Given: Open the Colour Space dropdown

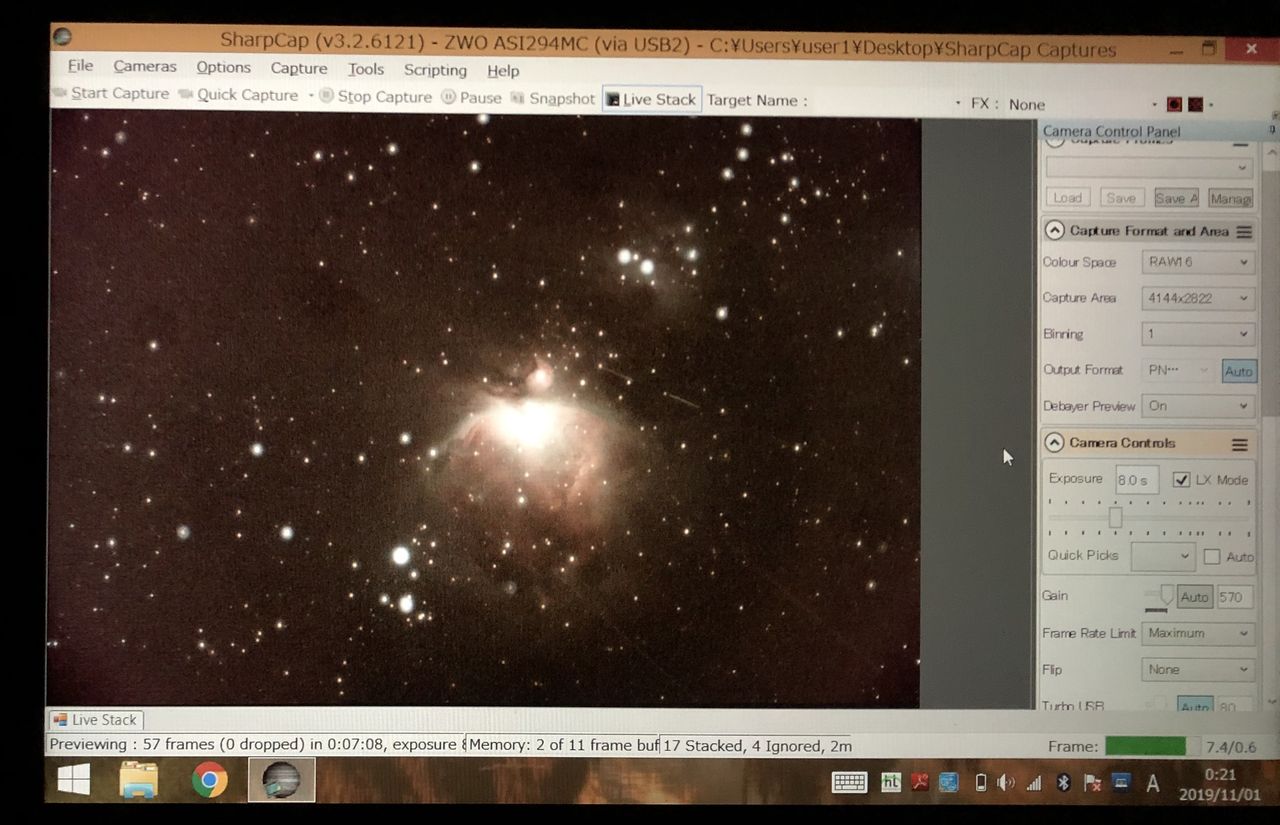Looking at the screenshot, I should 1197,262.
